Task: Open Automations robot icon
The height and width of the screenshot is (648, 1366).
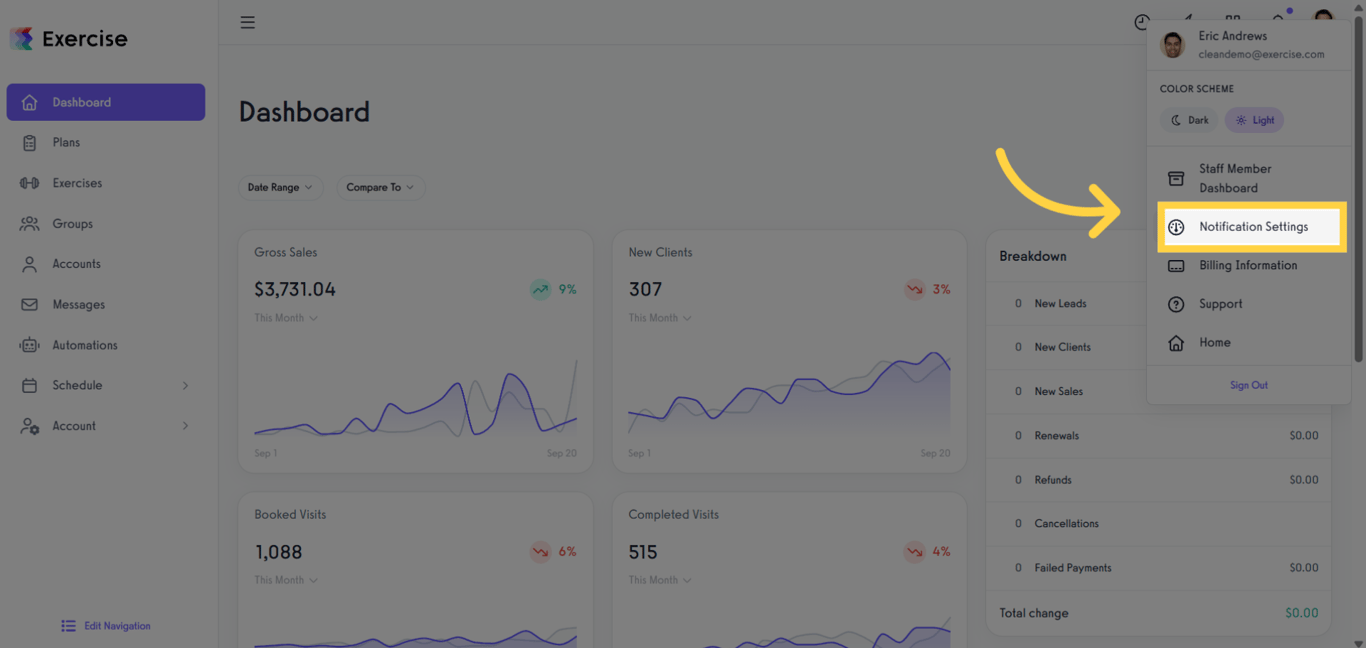Action: (30, 345)
